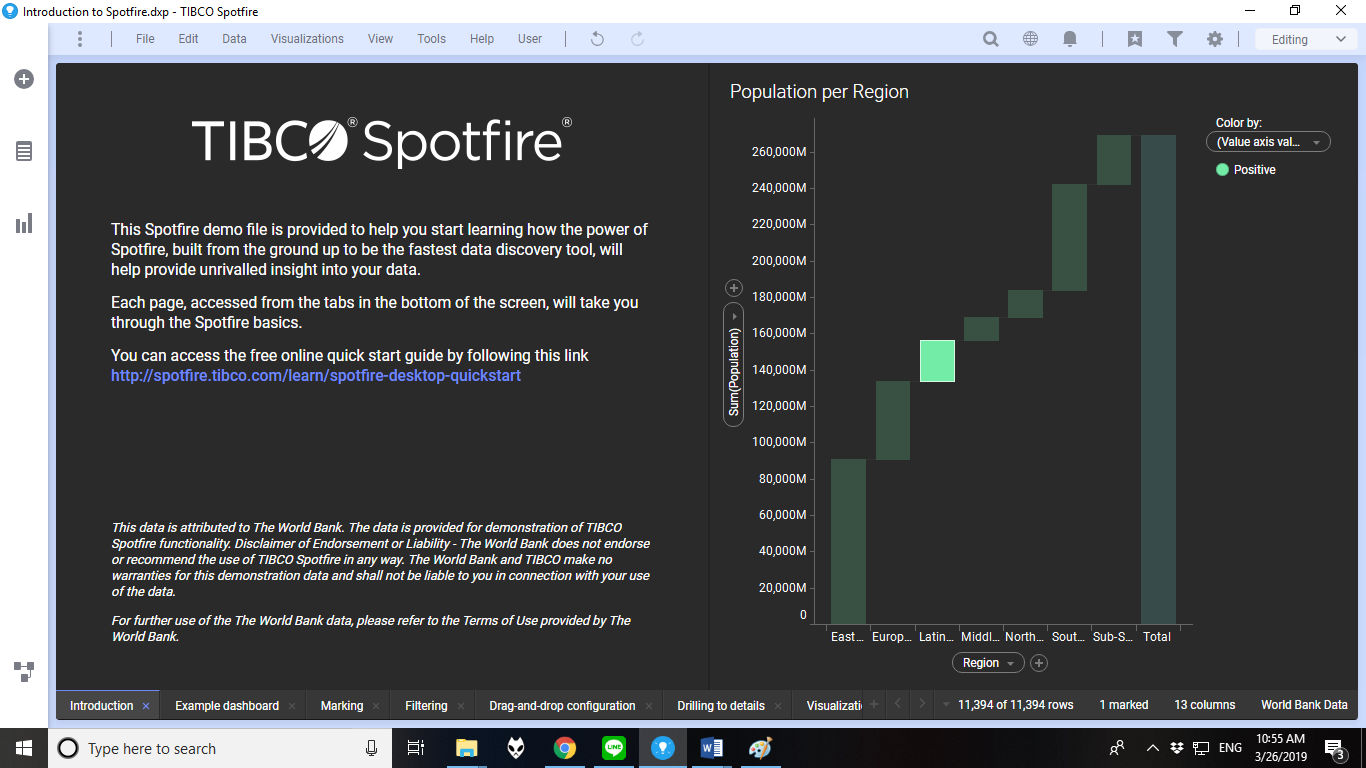This screenshot has width=1366, height=768.
Task: Open the Tools menu
Action: point(431,39)
